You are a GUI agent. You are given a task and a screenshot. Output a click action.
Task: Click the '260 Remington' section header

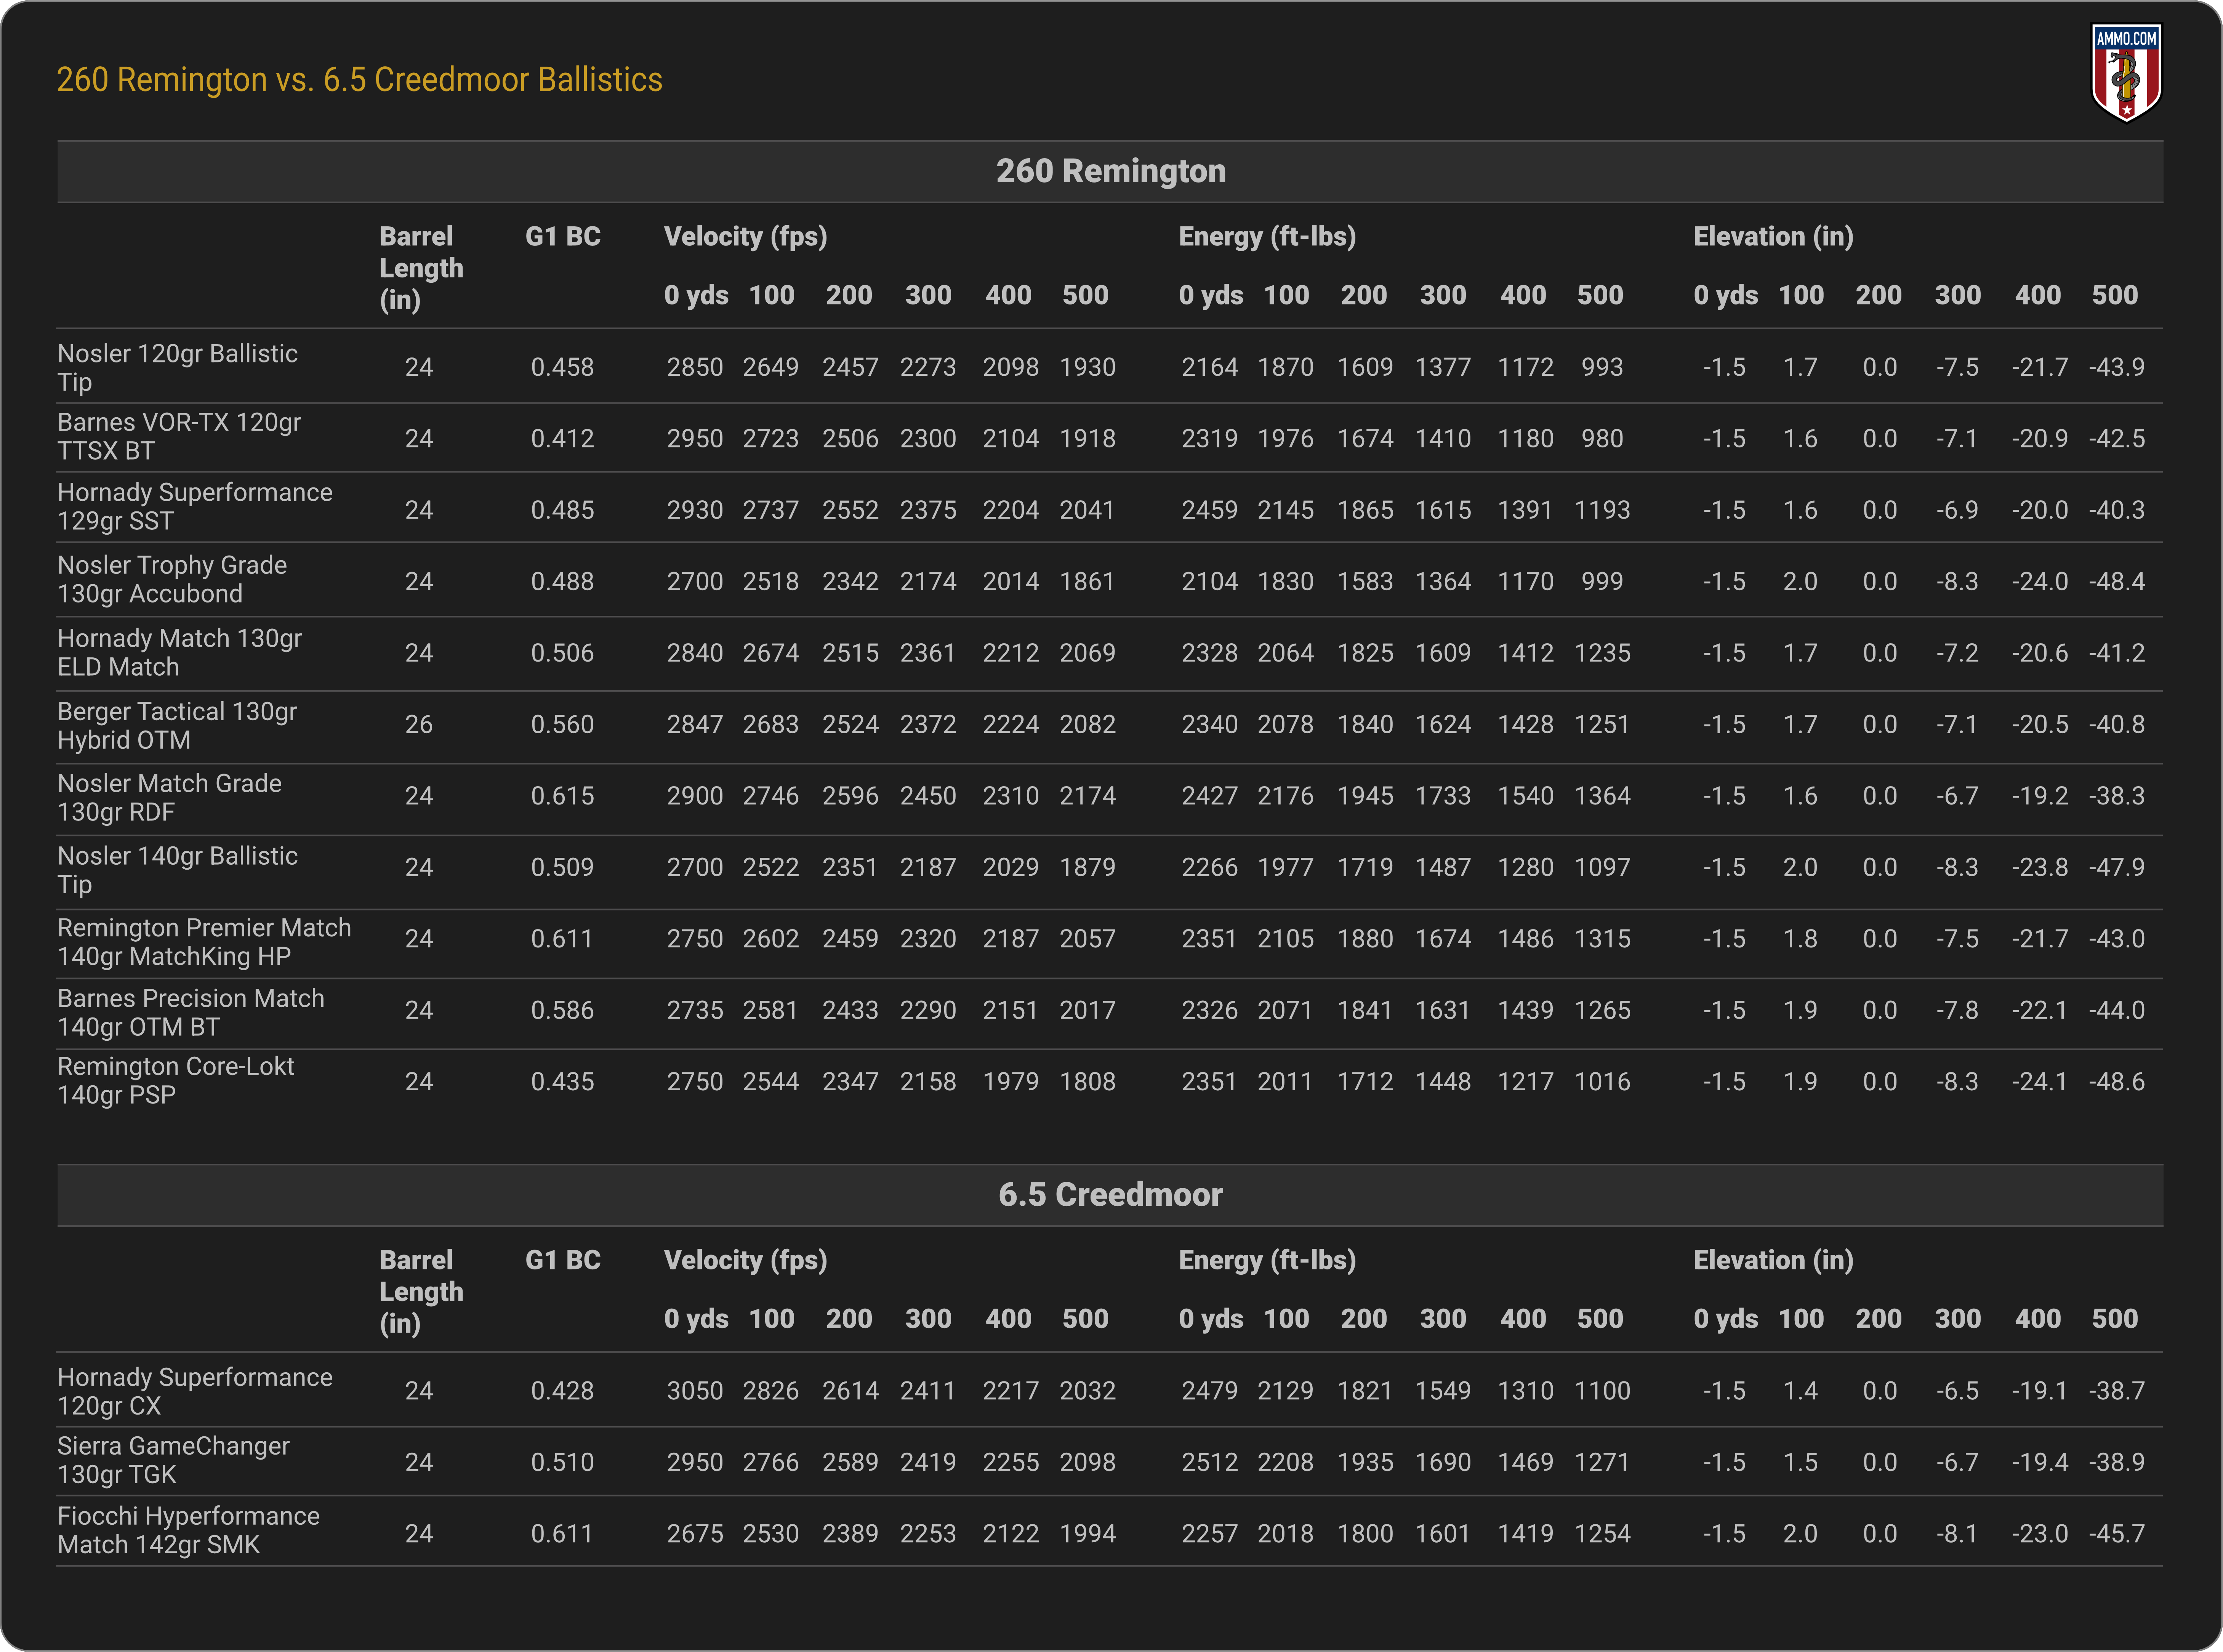[1110, 171]
